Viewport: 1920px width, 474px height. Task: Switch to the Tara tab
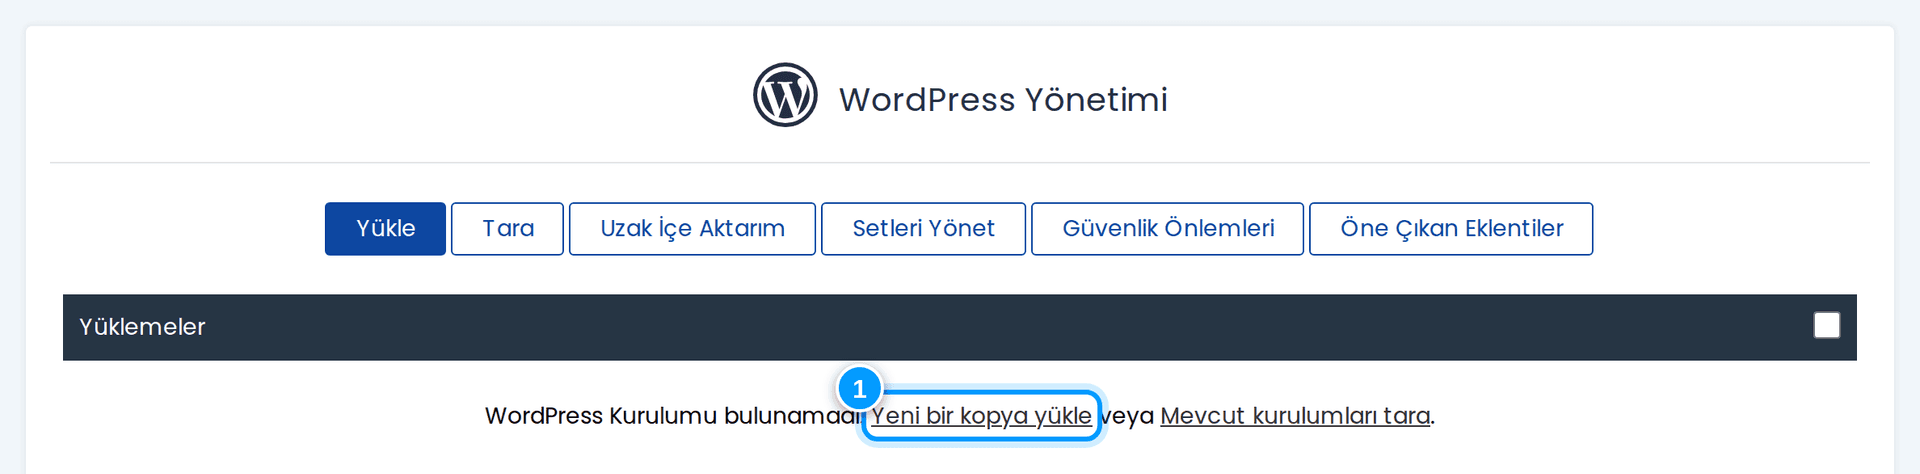coord(507,229)
